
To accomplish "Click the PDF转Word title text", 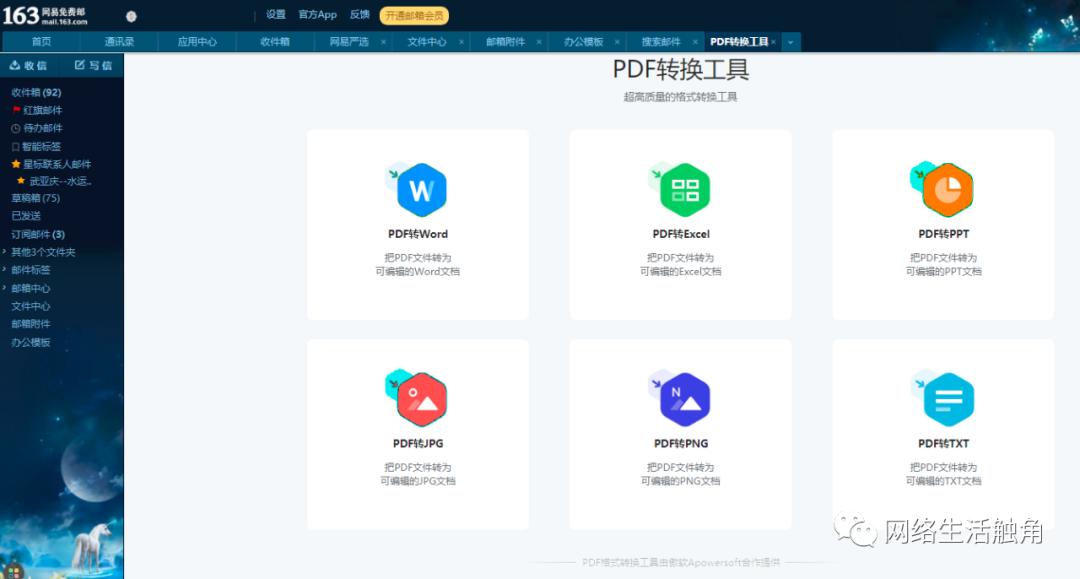I will (x=417, y=234).
